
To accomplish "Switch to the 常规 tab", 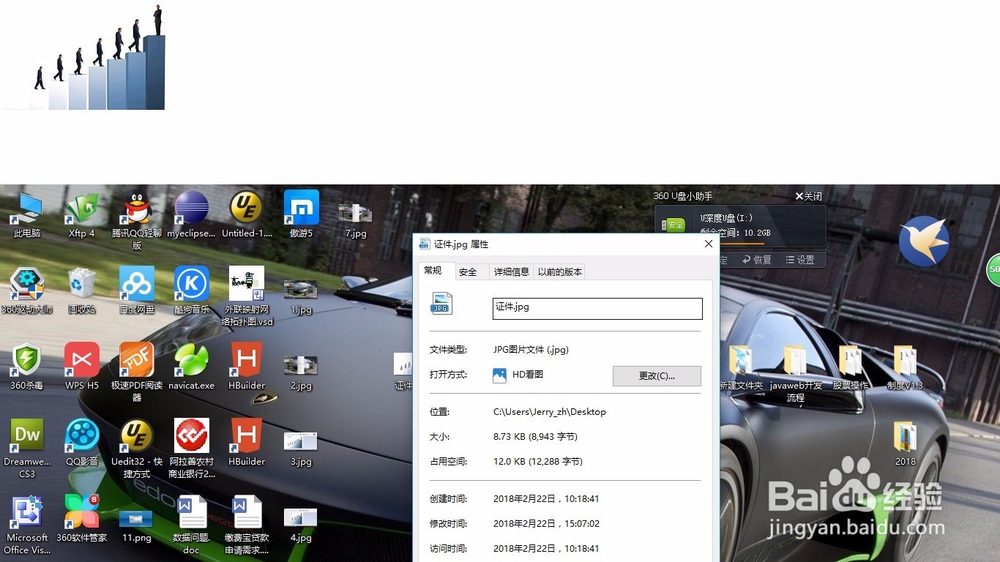I will point(432,270).
